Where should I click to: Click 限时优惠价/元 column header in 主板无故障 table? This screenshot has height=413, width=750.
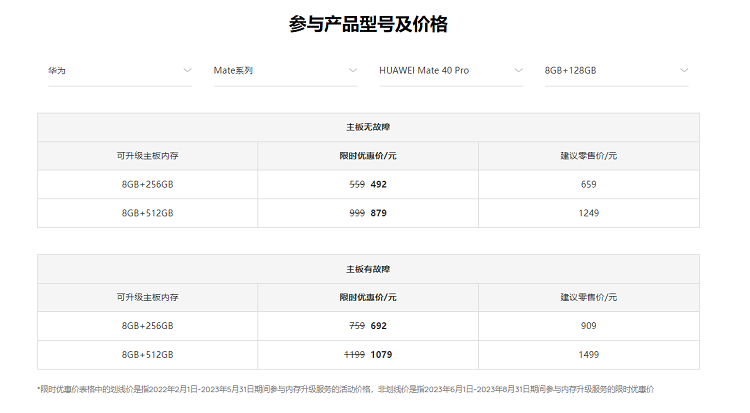368,156
